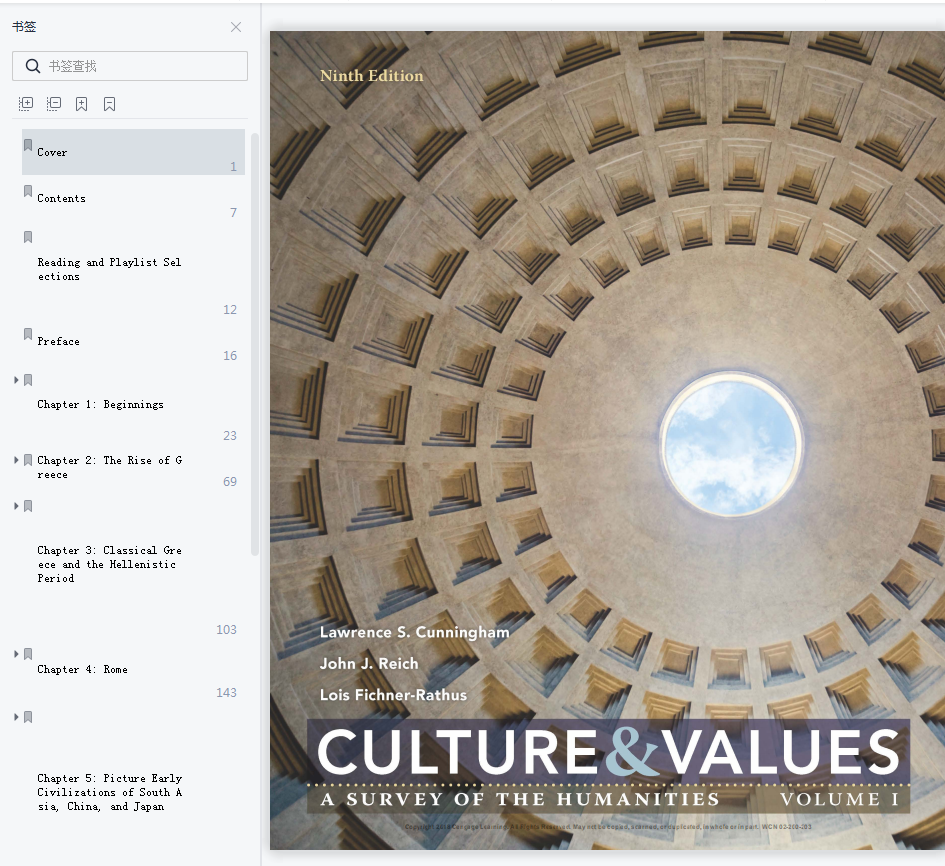Click the Ninth Edition text on cover

click(371, 75)
